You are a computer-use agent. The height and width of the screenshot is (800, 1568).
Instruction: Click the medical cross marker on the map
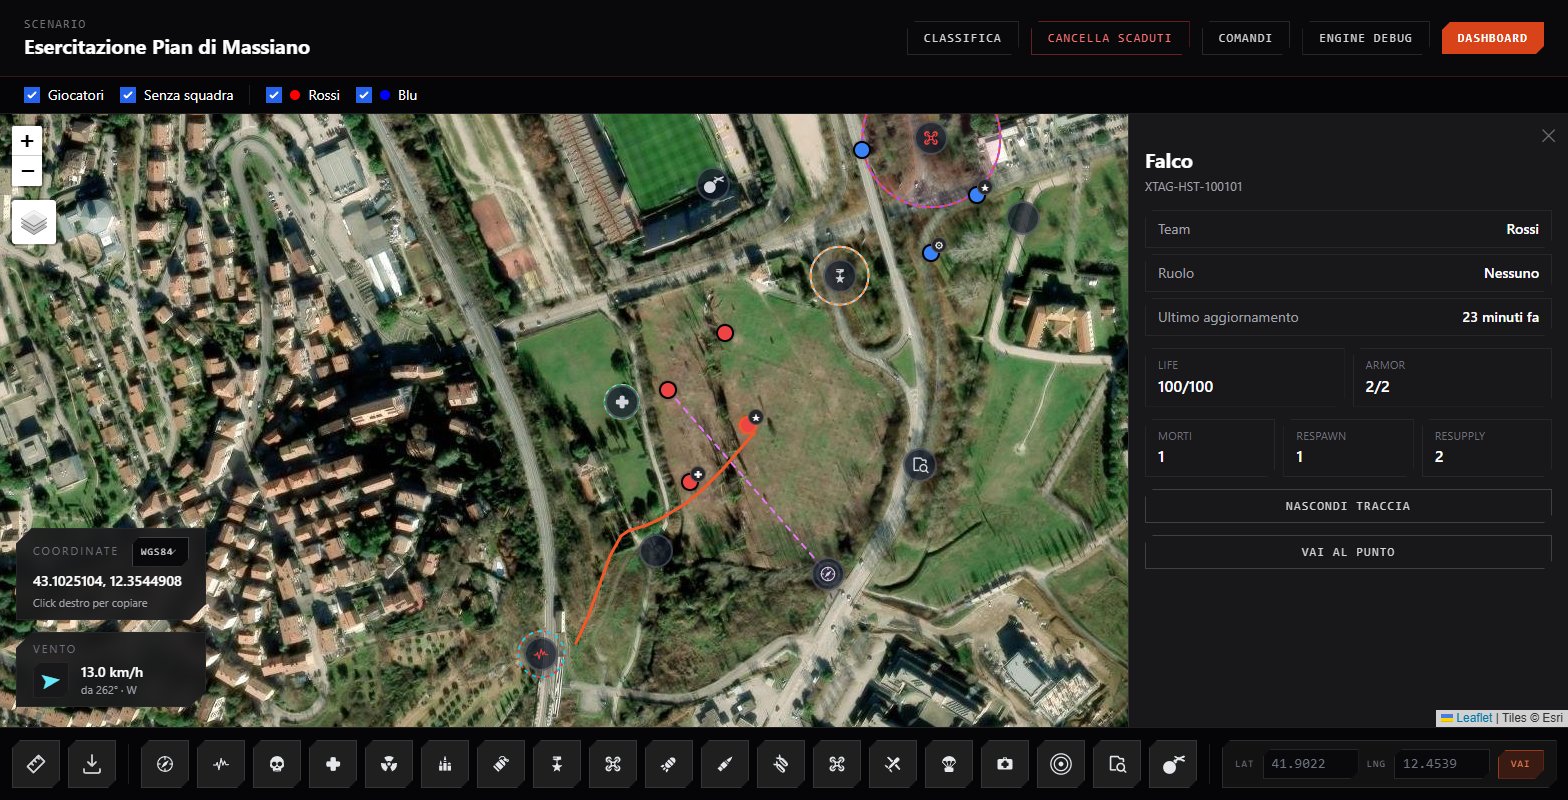pos(622,402)
